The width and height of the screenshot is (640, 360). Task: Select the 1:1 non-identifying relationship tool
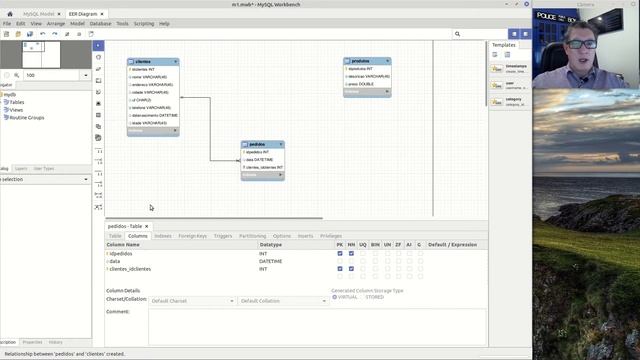pyautogui.click(x=98, y=151)
